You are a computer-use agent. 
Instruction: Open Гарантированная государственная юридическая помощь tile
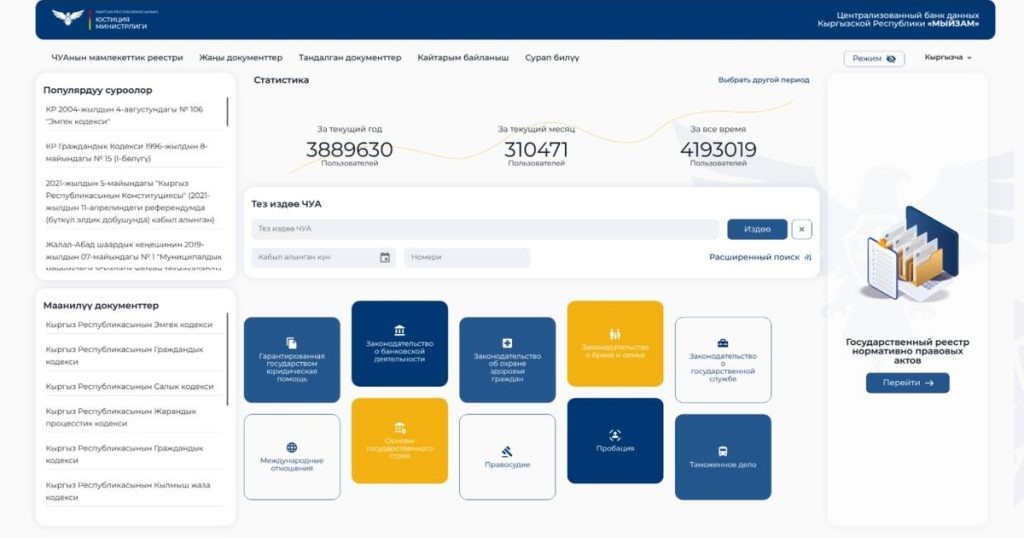click(x=292, y=360)
